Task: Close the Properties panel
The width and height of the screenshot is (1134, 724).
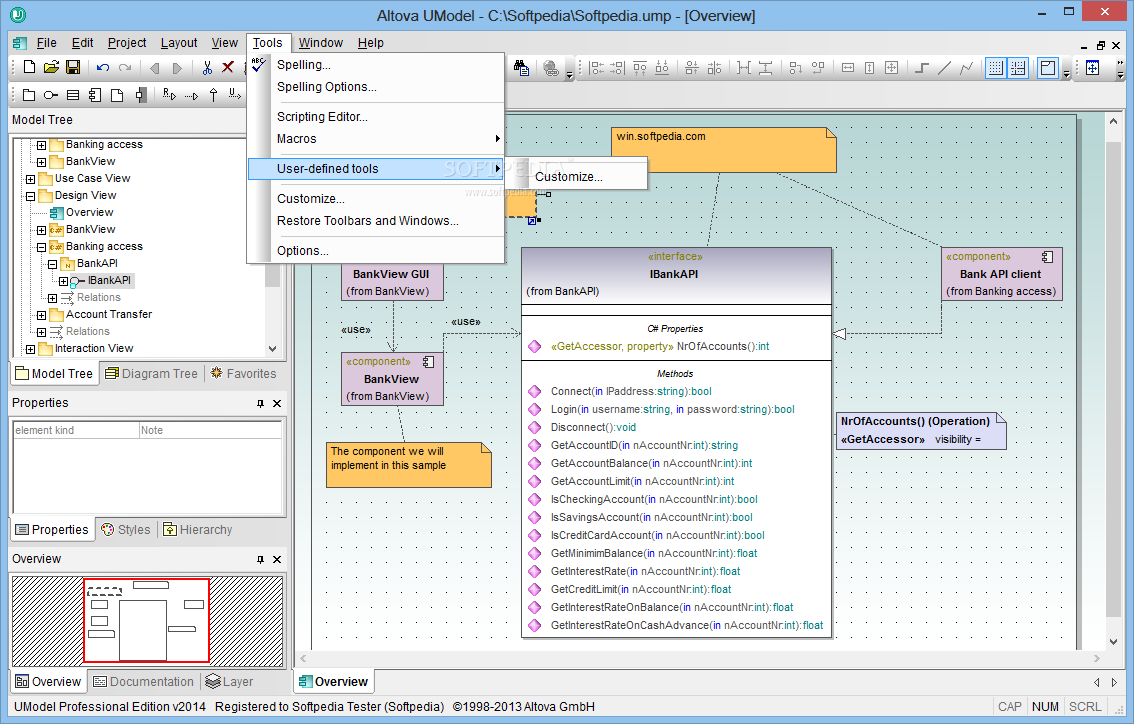Action: (277, 404)
